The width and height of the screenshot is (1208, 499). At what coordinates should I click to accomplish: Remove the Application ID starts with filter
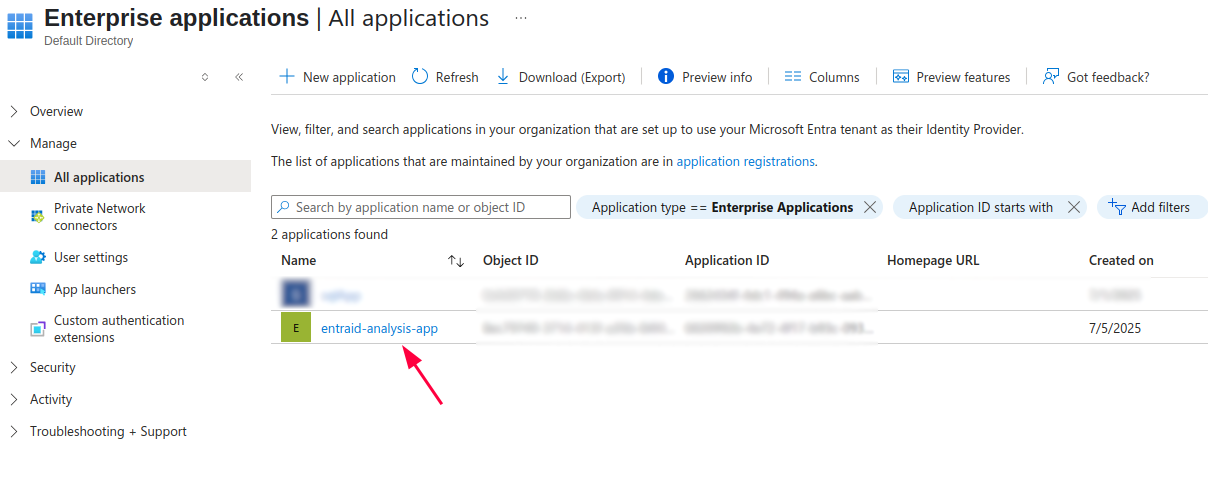point(1073,207)
